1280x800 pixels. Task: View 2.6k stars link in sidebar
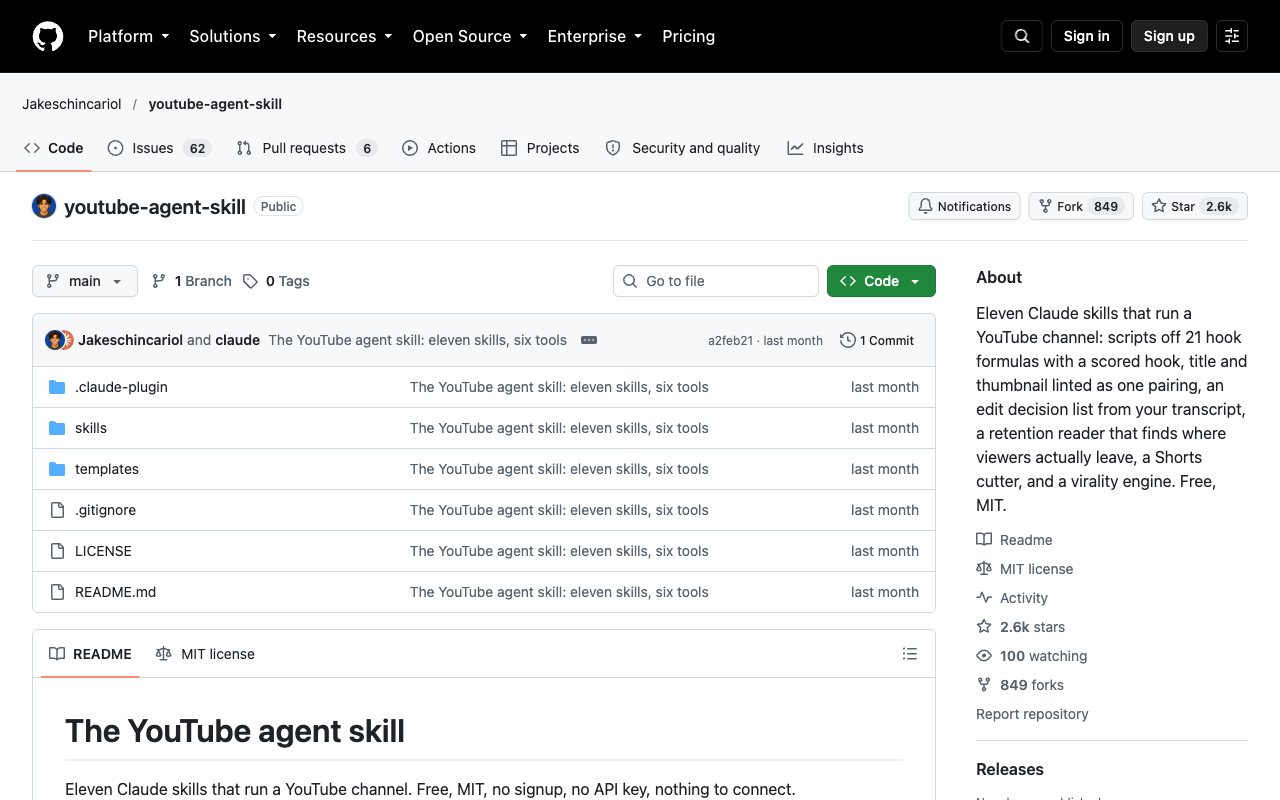(1020, 627)
